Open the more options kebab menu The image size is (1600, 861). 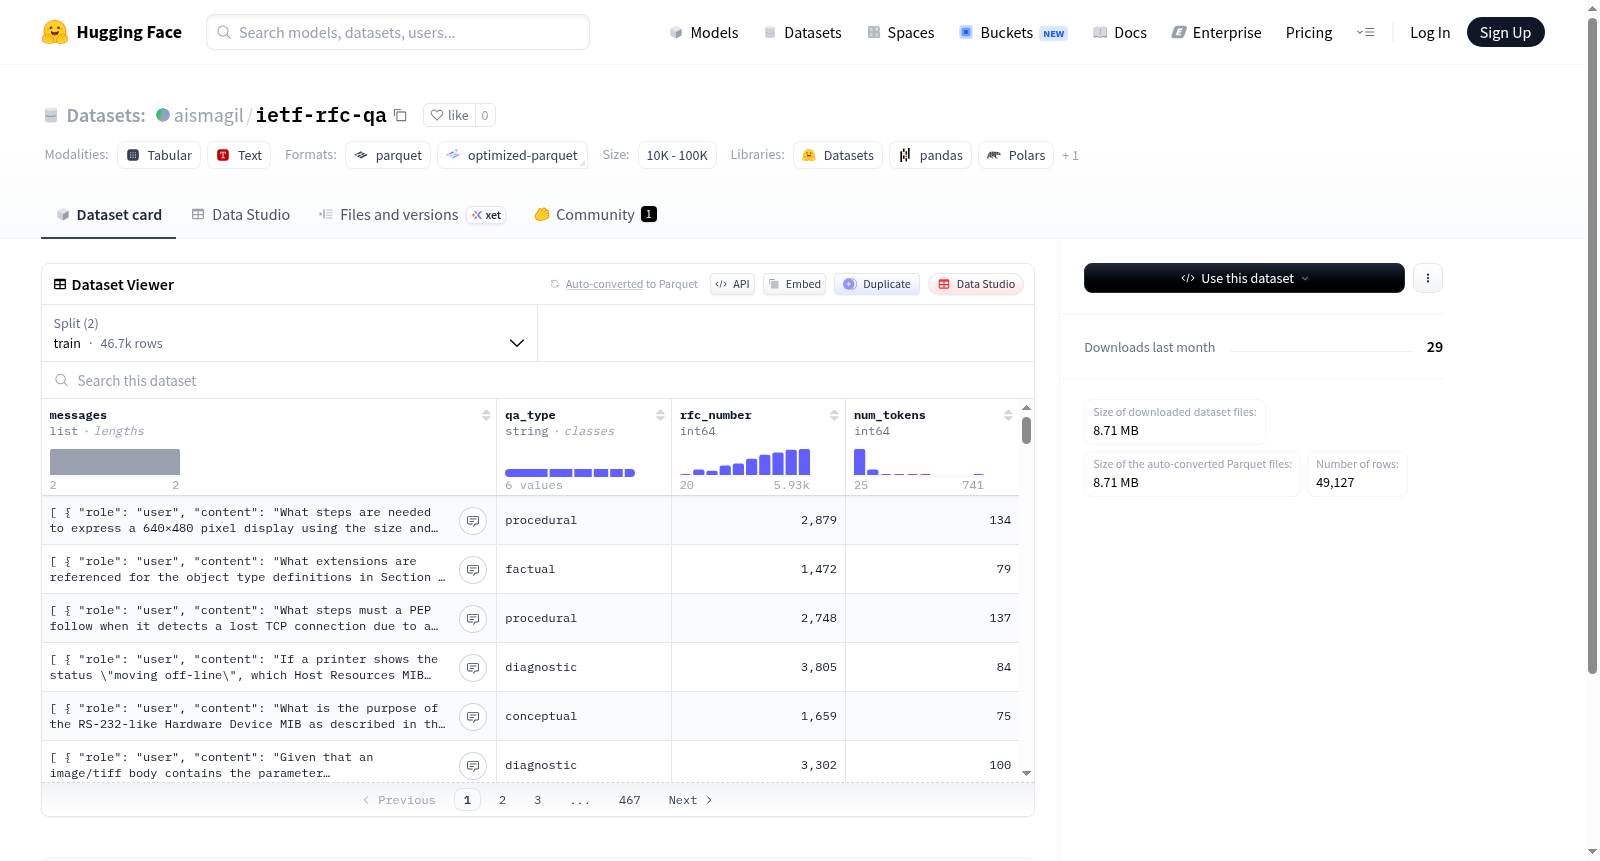point(1428,278)
